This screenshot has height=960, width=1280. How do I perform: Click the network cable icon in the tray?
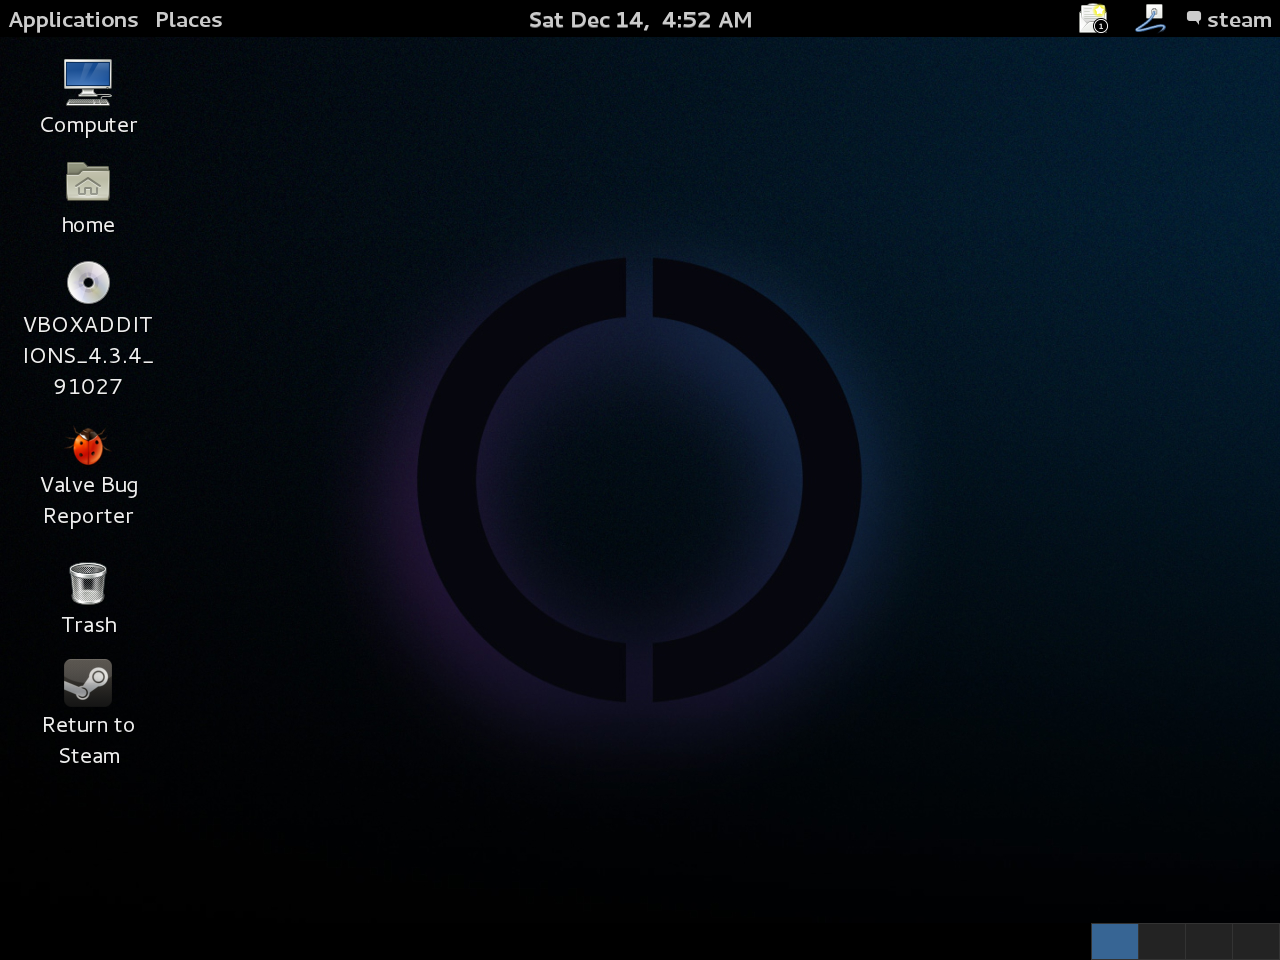(1150, 18)
